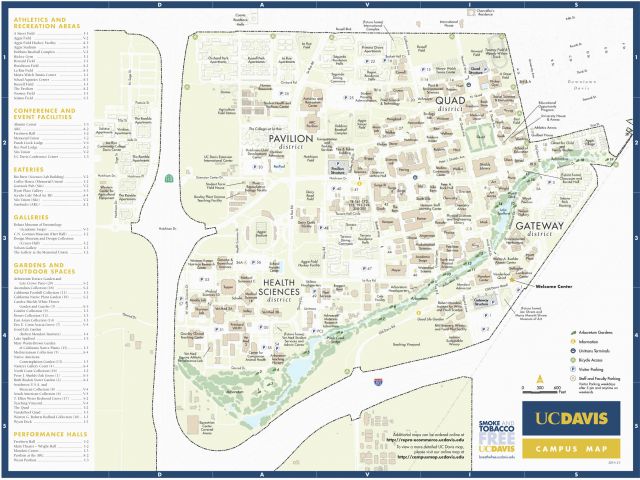Click the green building icon west of campus
This screenshot has width=640, height=480.
(169, 178)
